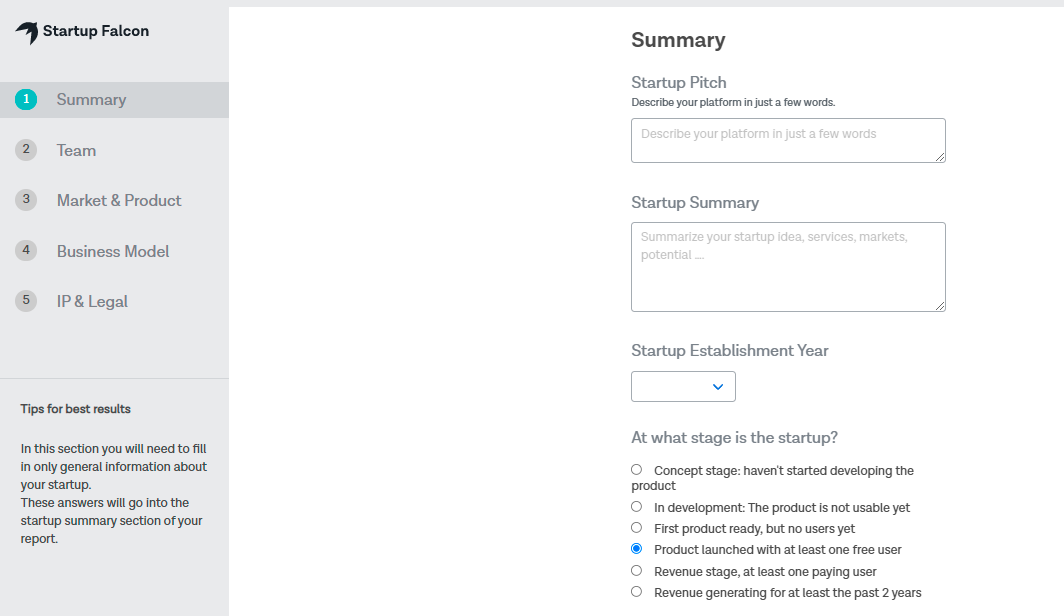
Task: Click the circled 4 beside Business Model
Action: pos(26,250)
